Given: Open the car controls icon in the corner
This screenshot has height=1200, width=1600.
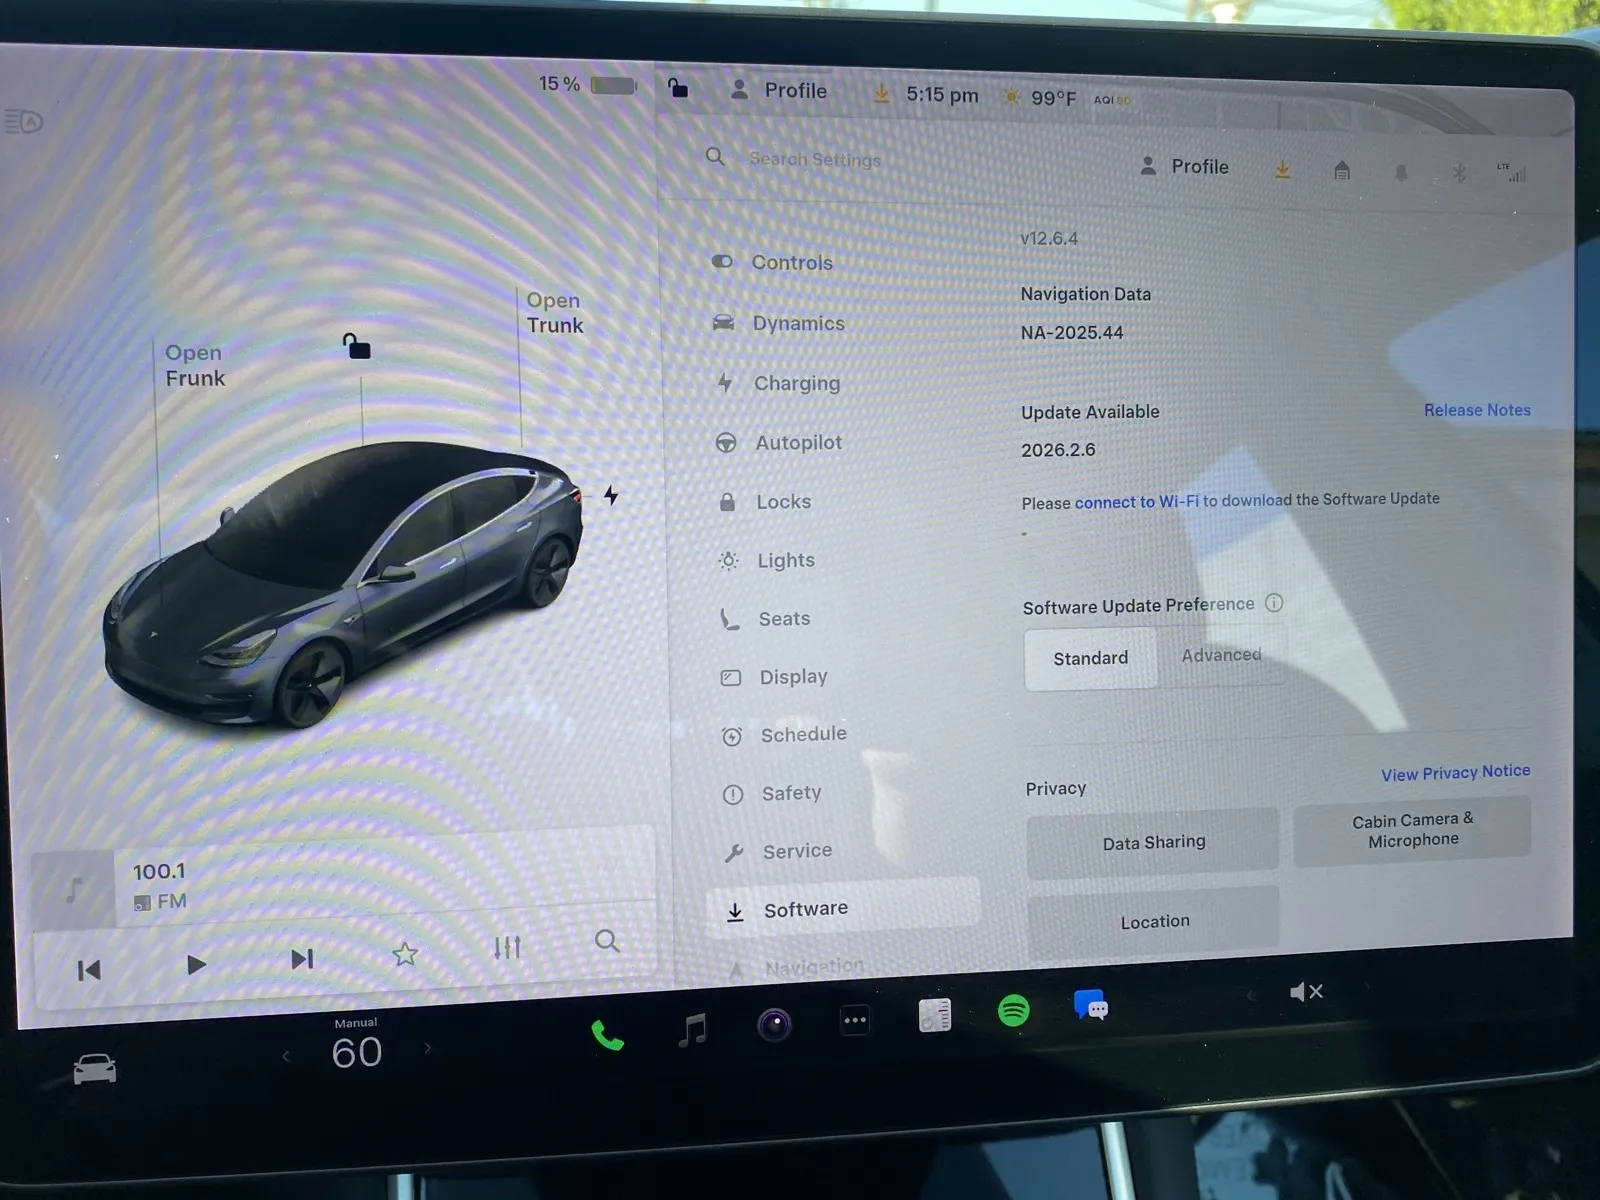Looking at the screenshot, I should 95,1070.
